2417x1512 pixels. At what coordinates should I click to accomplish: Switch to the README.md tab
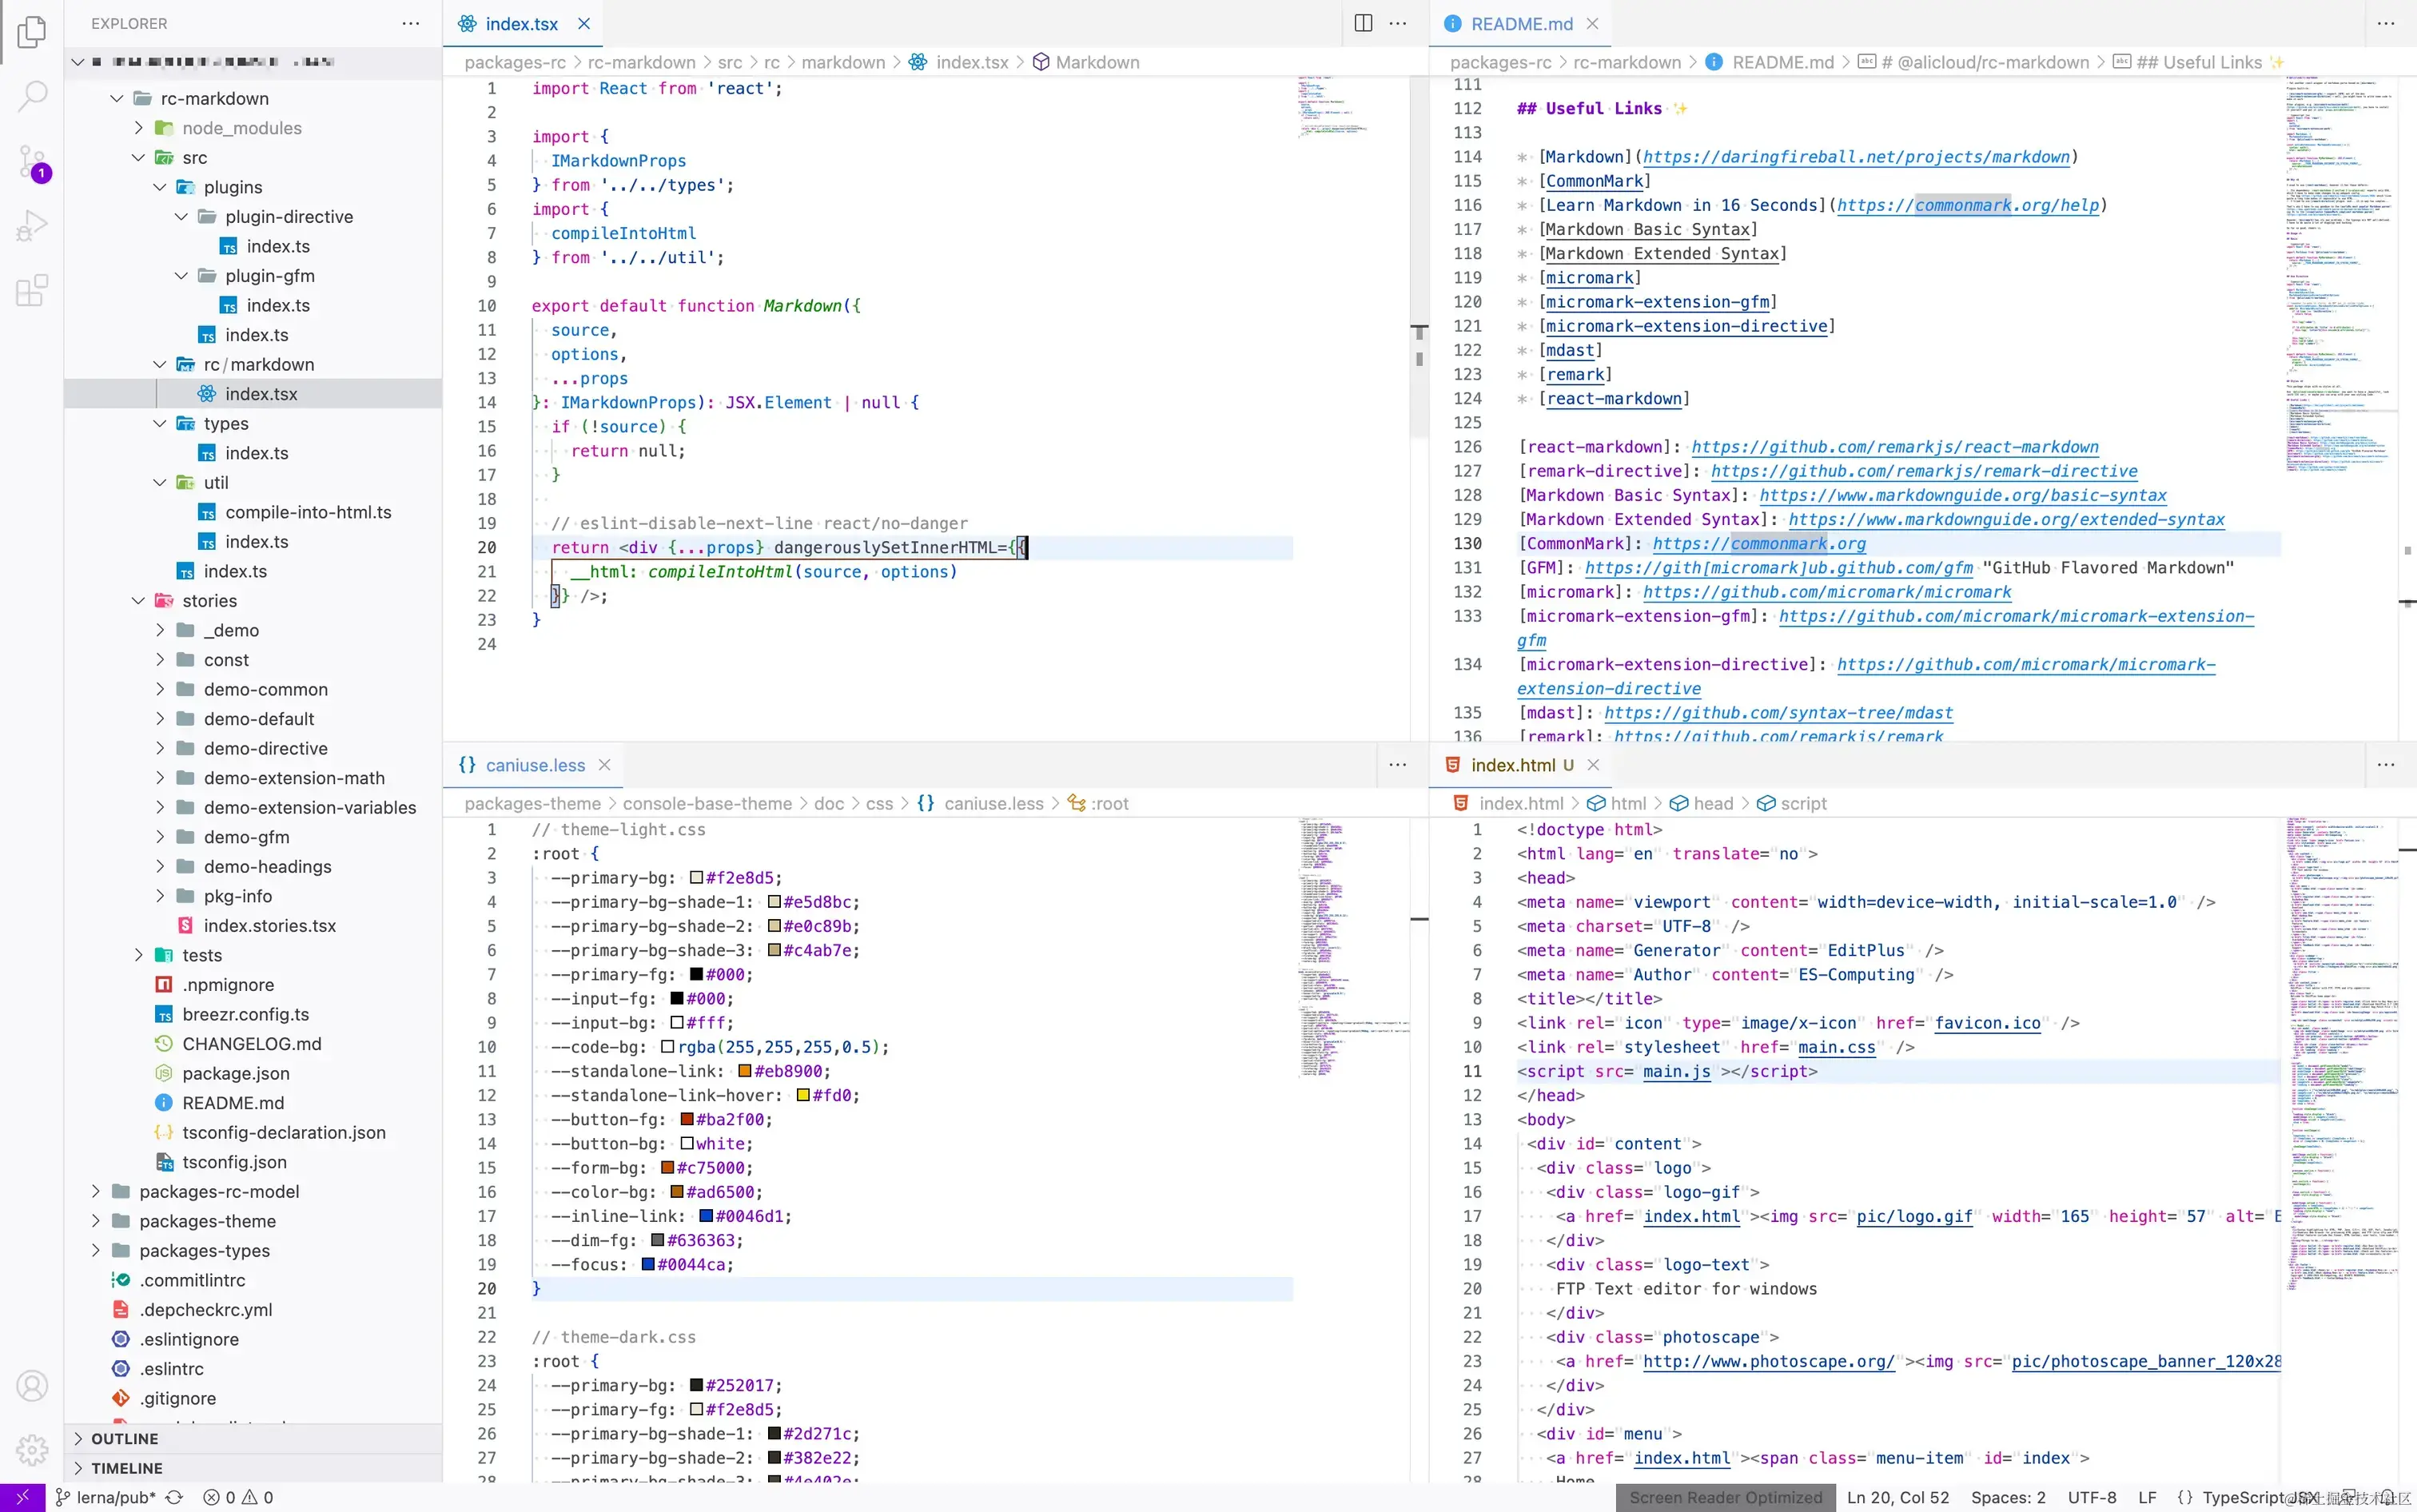[1520, 24]
